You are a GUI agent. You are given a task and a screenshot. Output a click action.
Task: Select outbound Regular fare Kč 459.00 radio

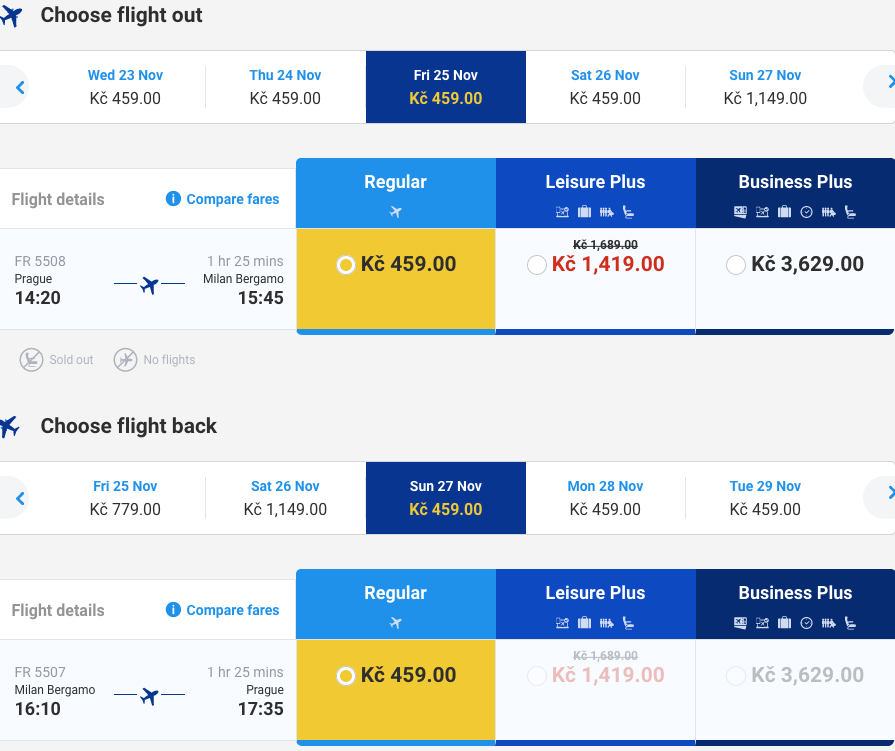click(345, 265)
